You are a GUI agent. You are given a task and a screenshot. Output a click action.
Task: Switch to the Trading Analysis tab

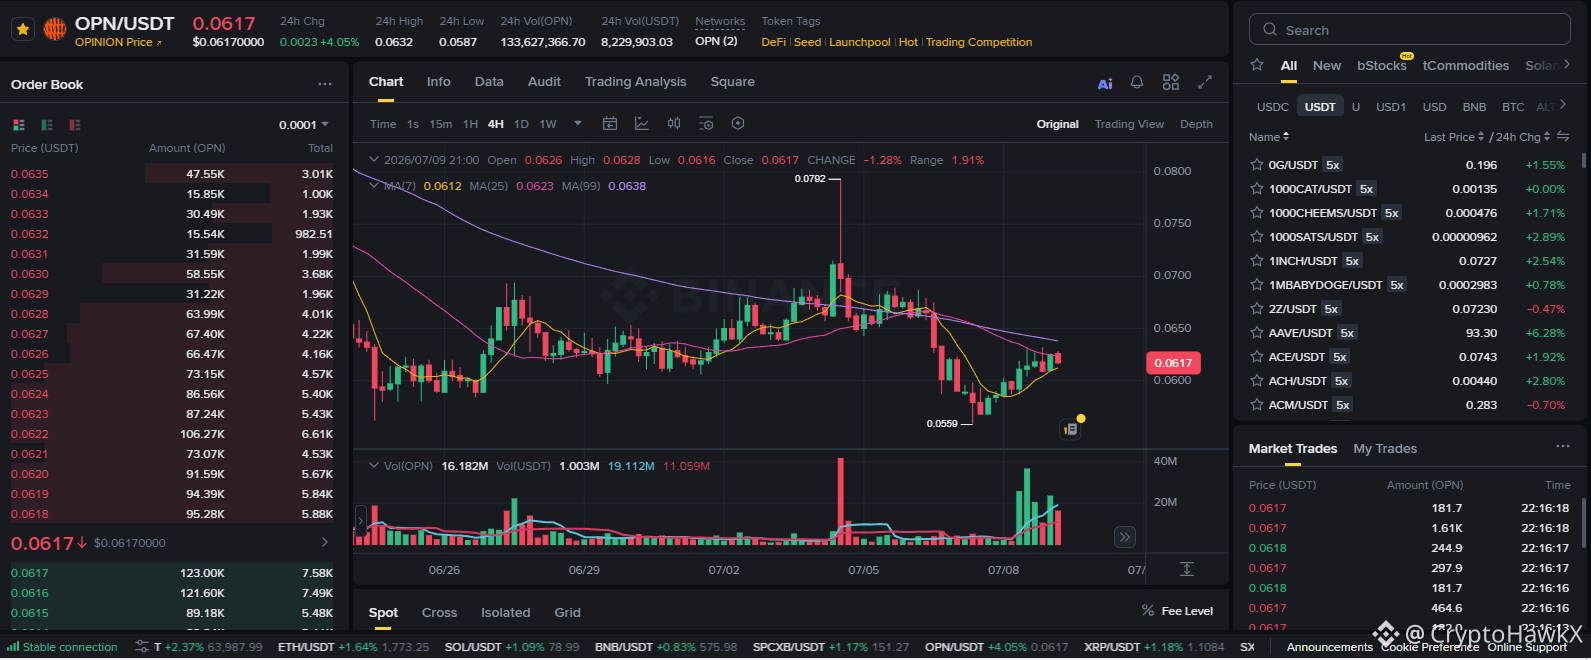(x=635, y=82)
